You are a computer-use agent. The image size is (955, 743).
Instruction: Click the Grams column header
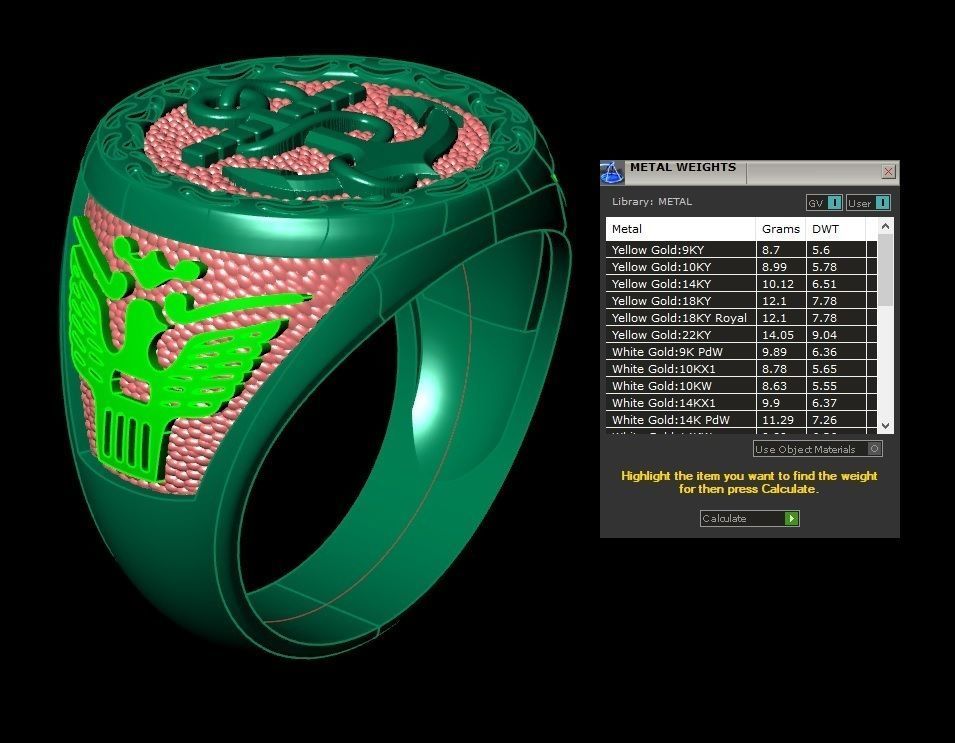[x=780, y=229]
